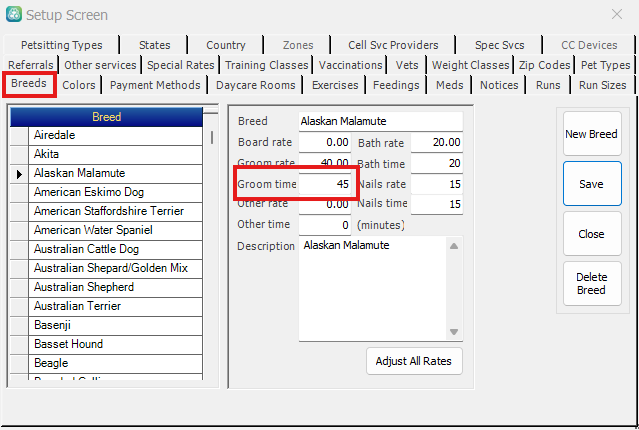Screen dimensions: 639x430
Task: Open the Country tab
Action: pos(226,45)
